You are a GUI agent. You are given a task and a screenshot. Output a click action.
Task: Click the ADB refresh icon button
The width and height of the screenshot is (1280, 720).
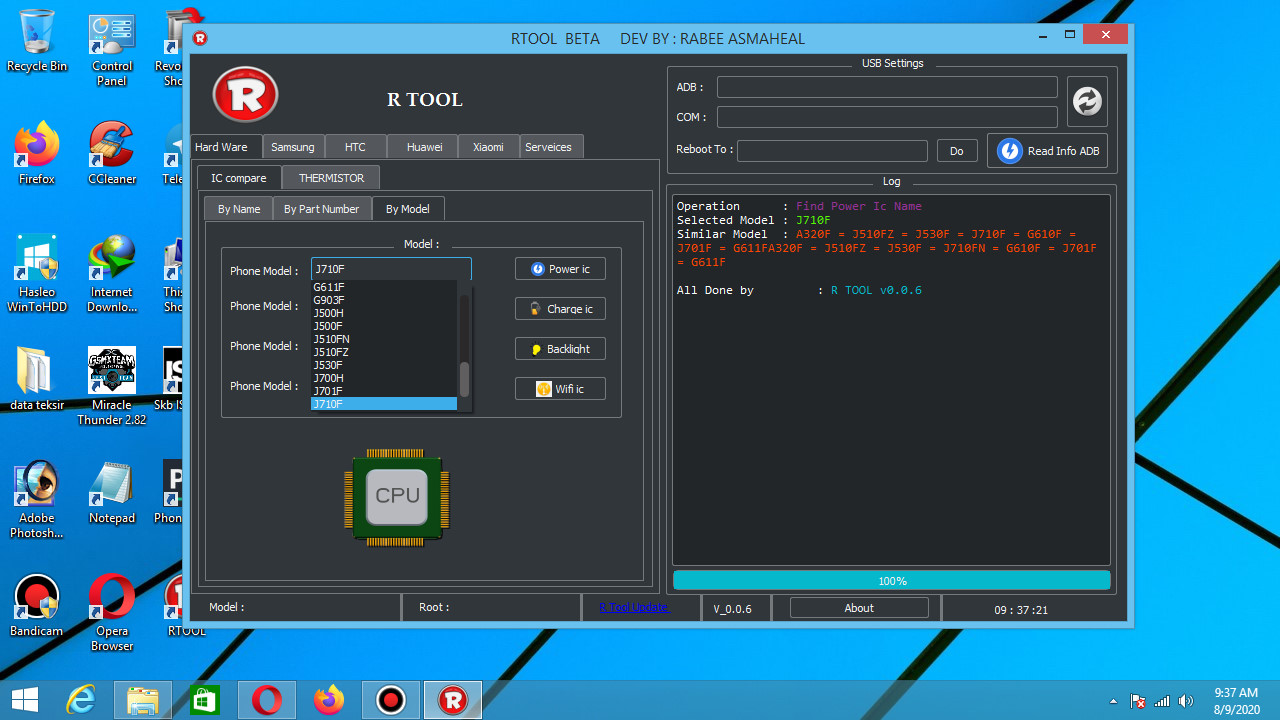1087,101
